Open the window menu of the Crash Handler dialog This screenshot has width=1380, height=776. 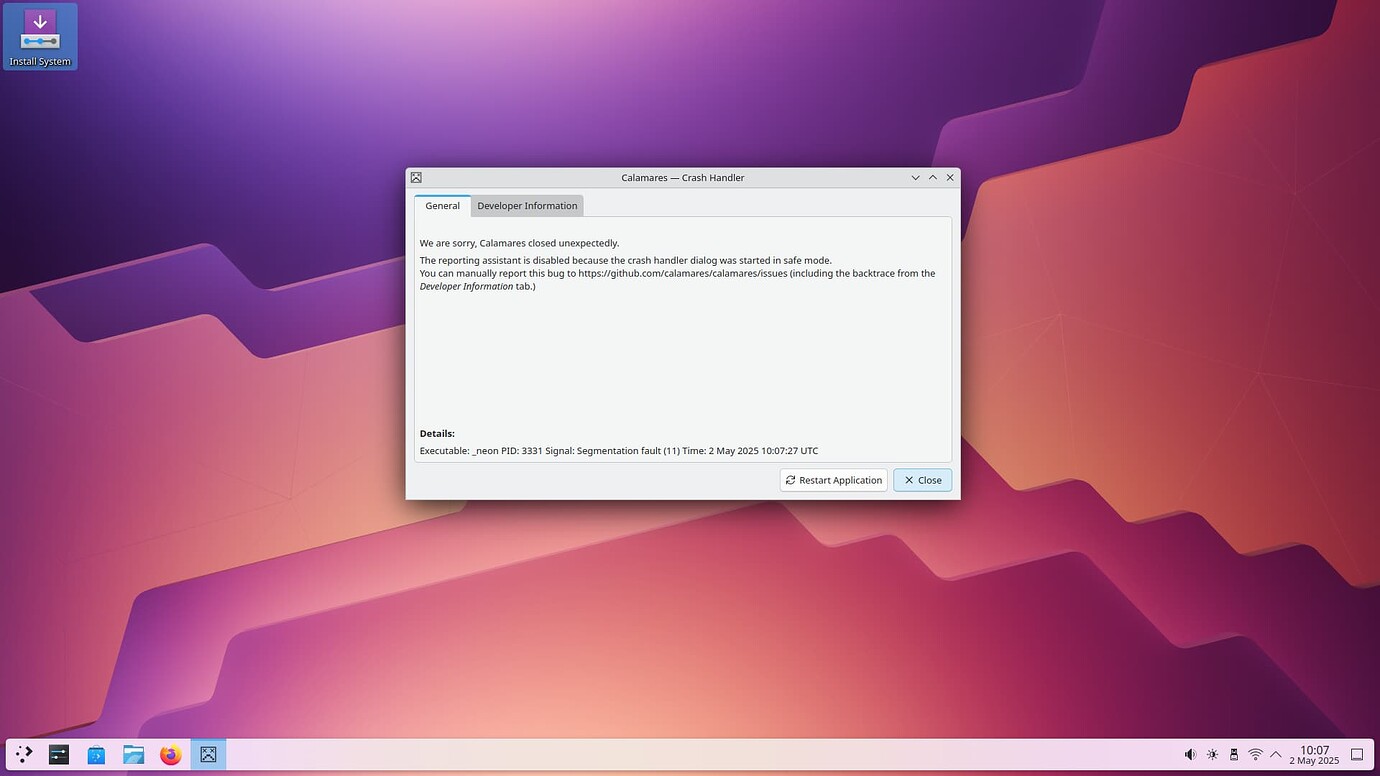pos(416,177)
